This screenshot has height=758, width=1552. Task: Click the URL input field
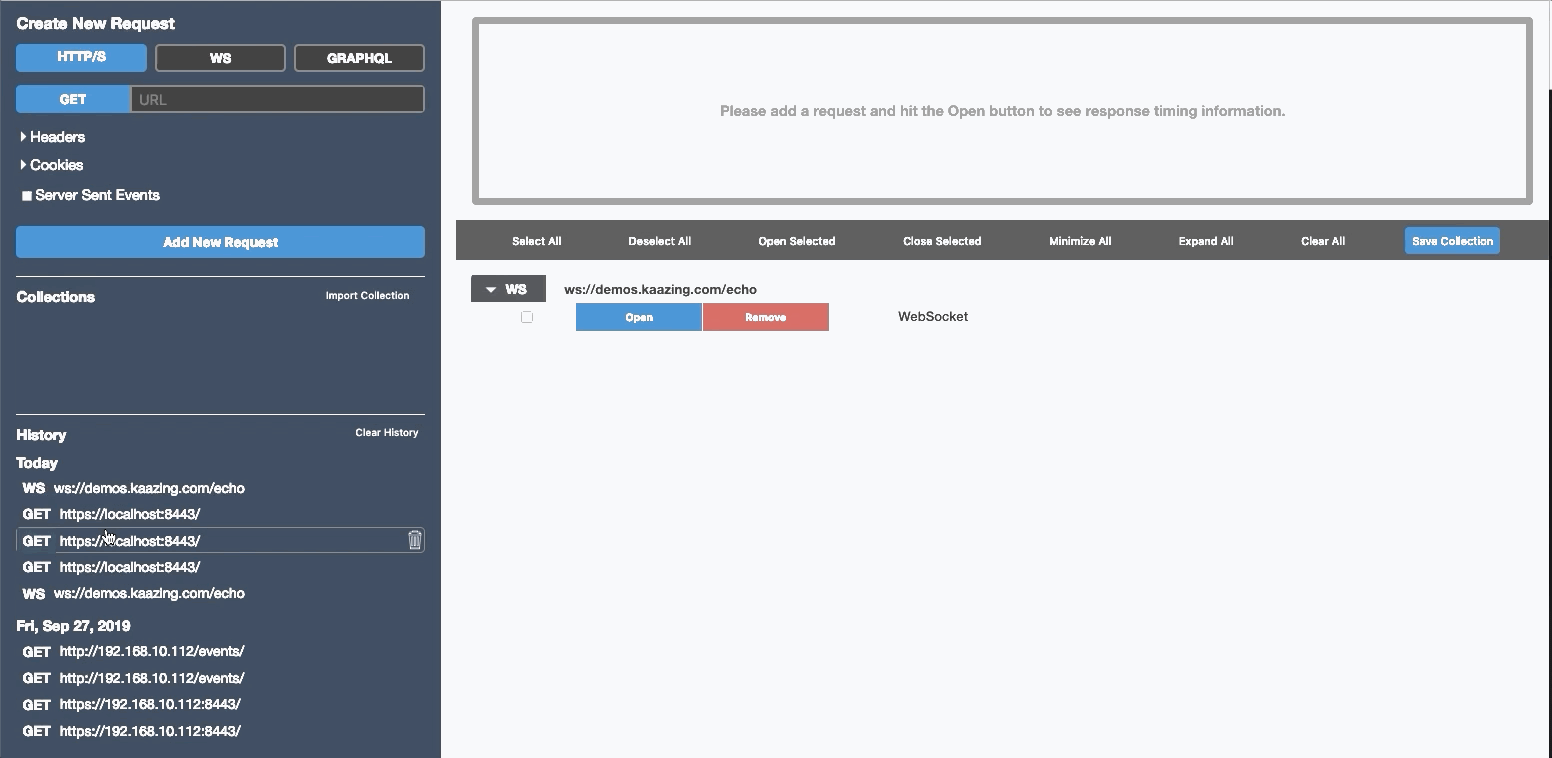point(277,99)
